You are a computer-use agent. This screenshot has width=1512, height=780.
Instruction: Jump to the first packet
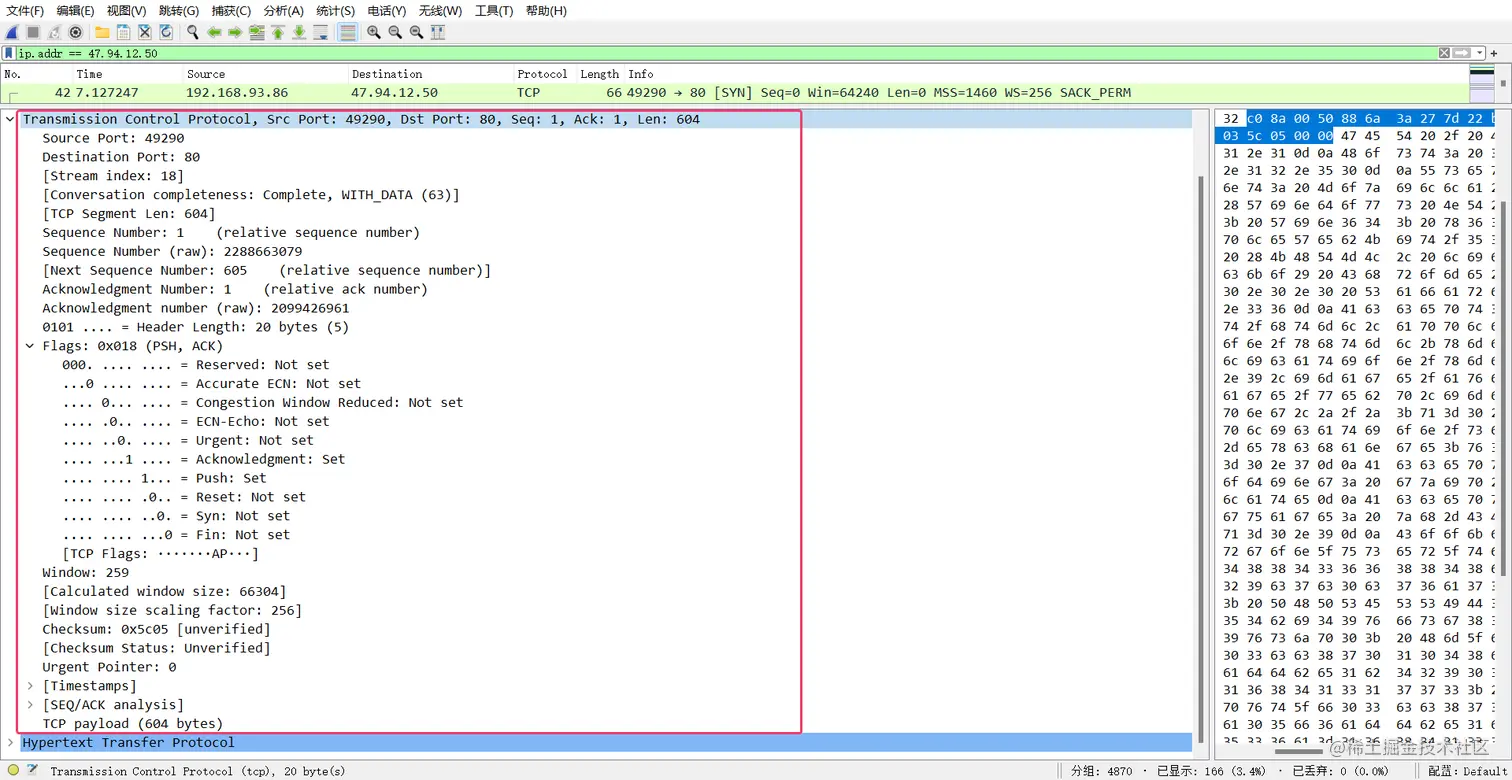click(278, 32)
